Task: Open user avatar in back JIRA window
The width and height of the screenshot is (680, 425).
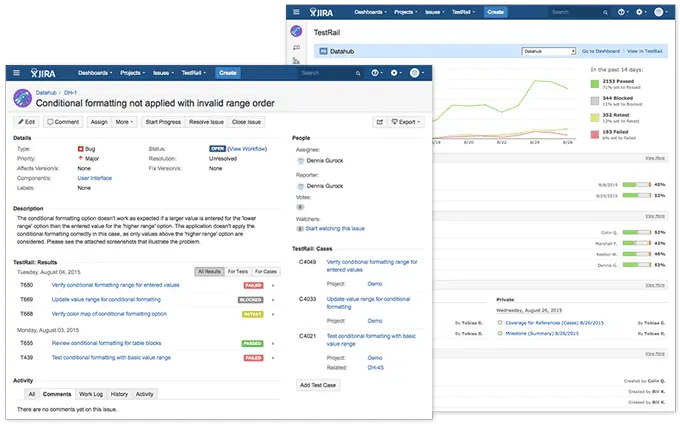Action: pyautogui.click(x=659, y=12)
